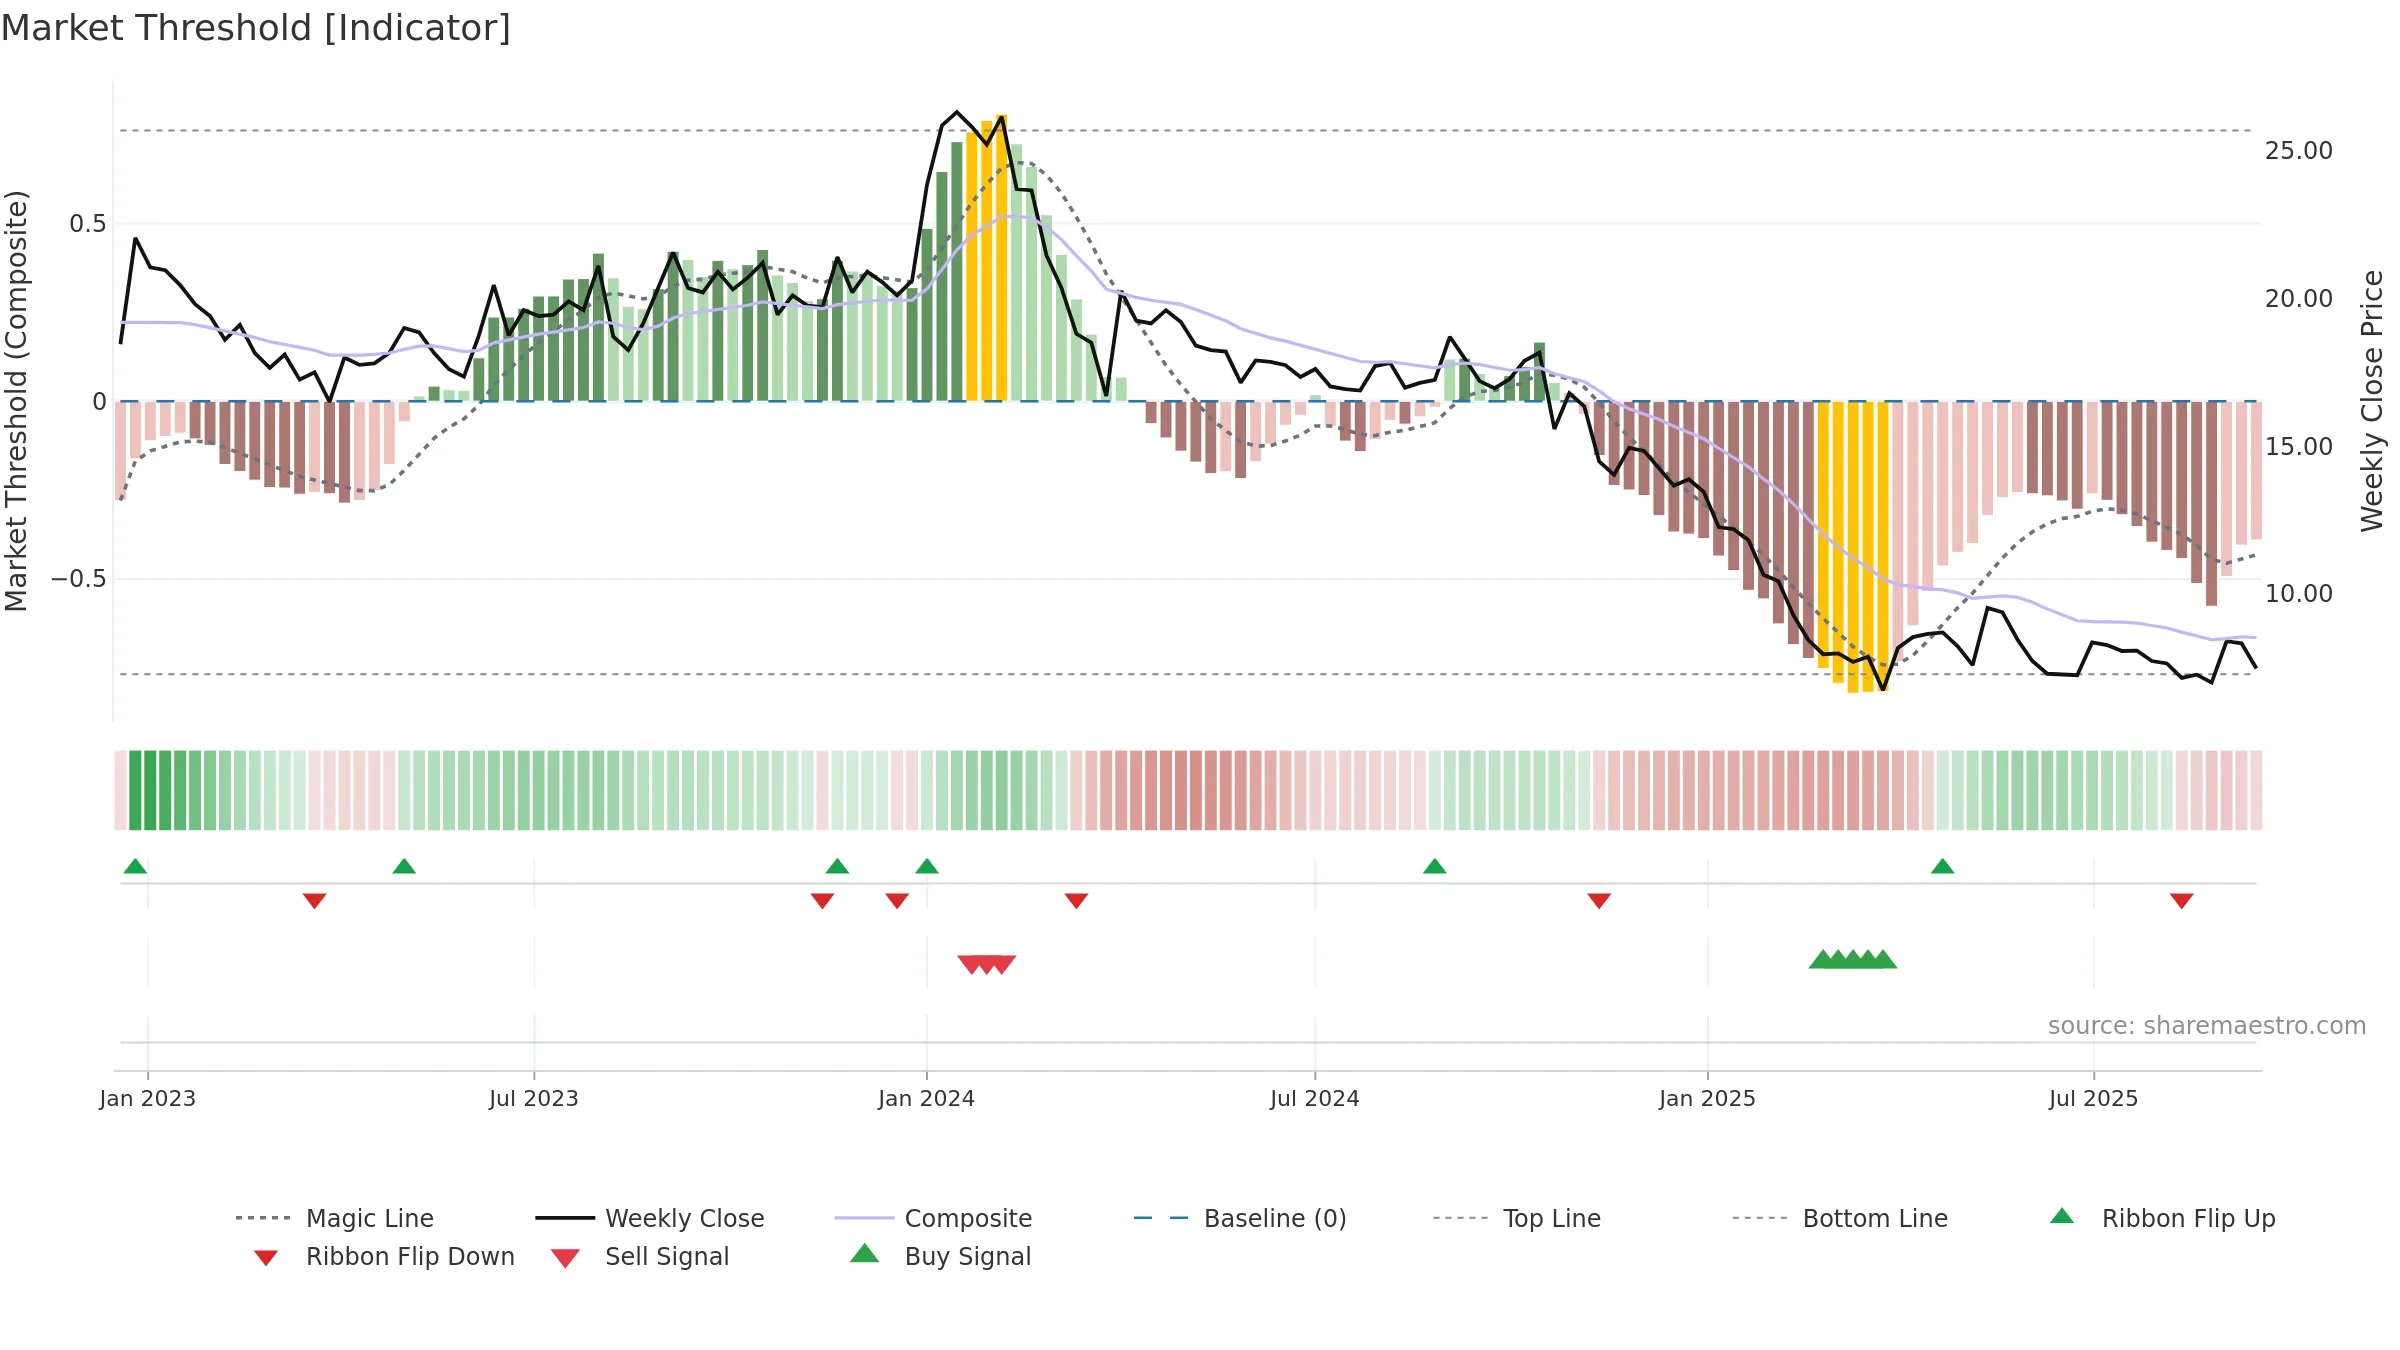Click the green flip-up triangle at Jan 2023

pyautogui.click(x=135, y=866)
